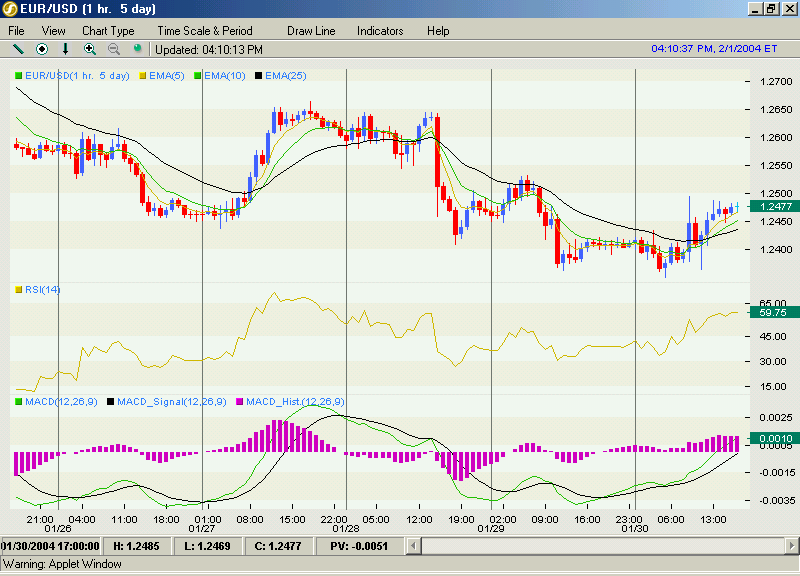Click the horizontal scrollbar left arrow

[414, 546]
